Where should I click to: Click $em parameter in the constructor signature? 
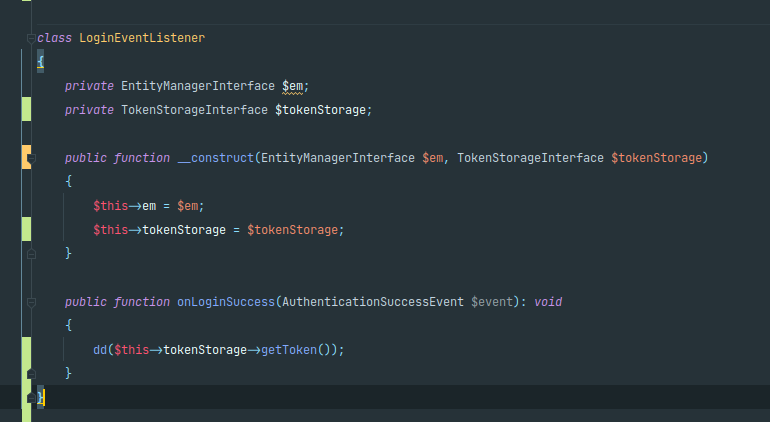click(433, 158)
